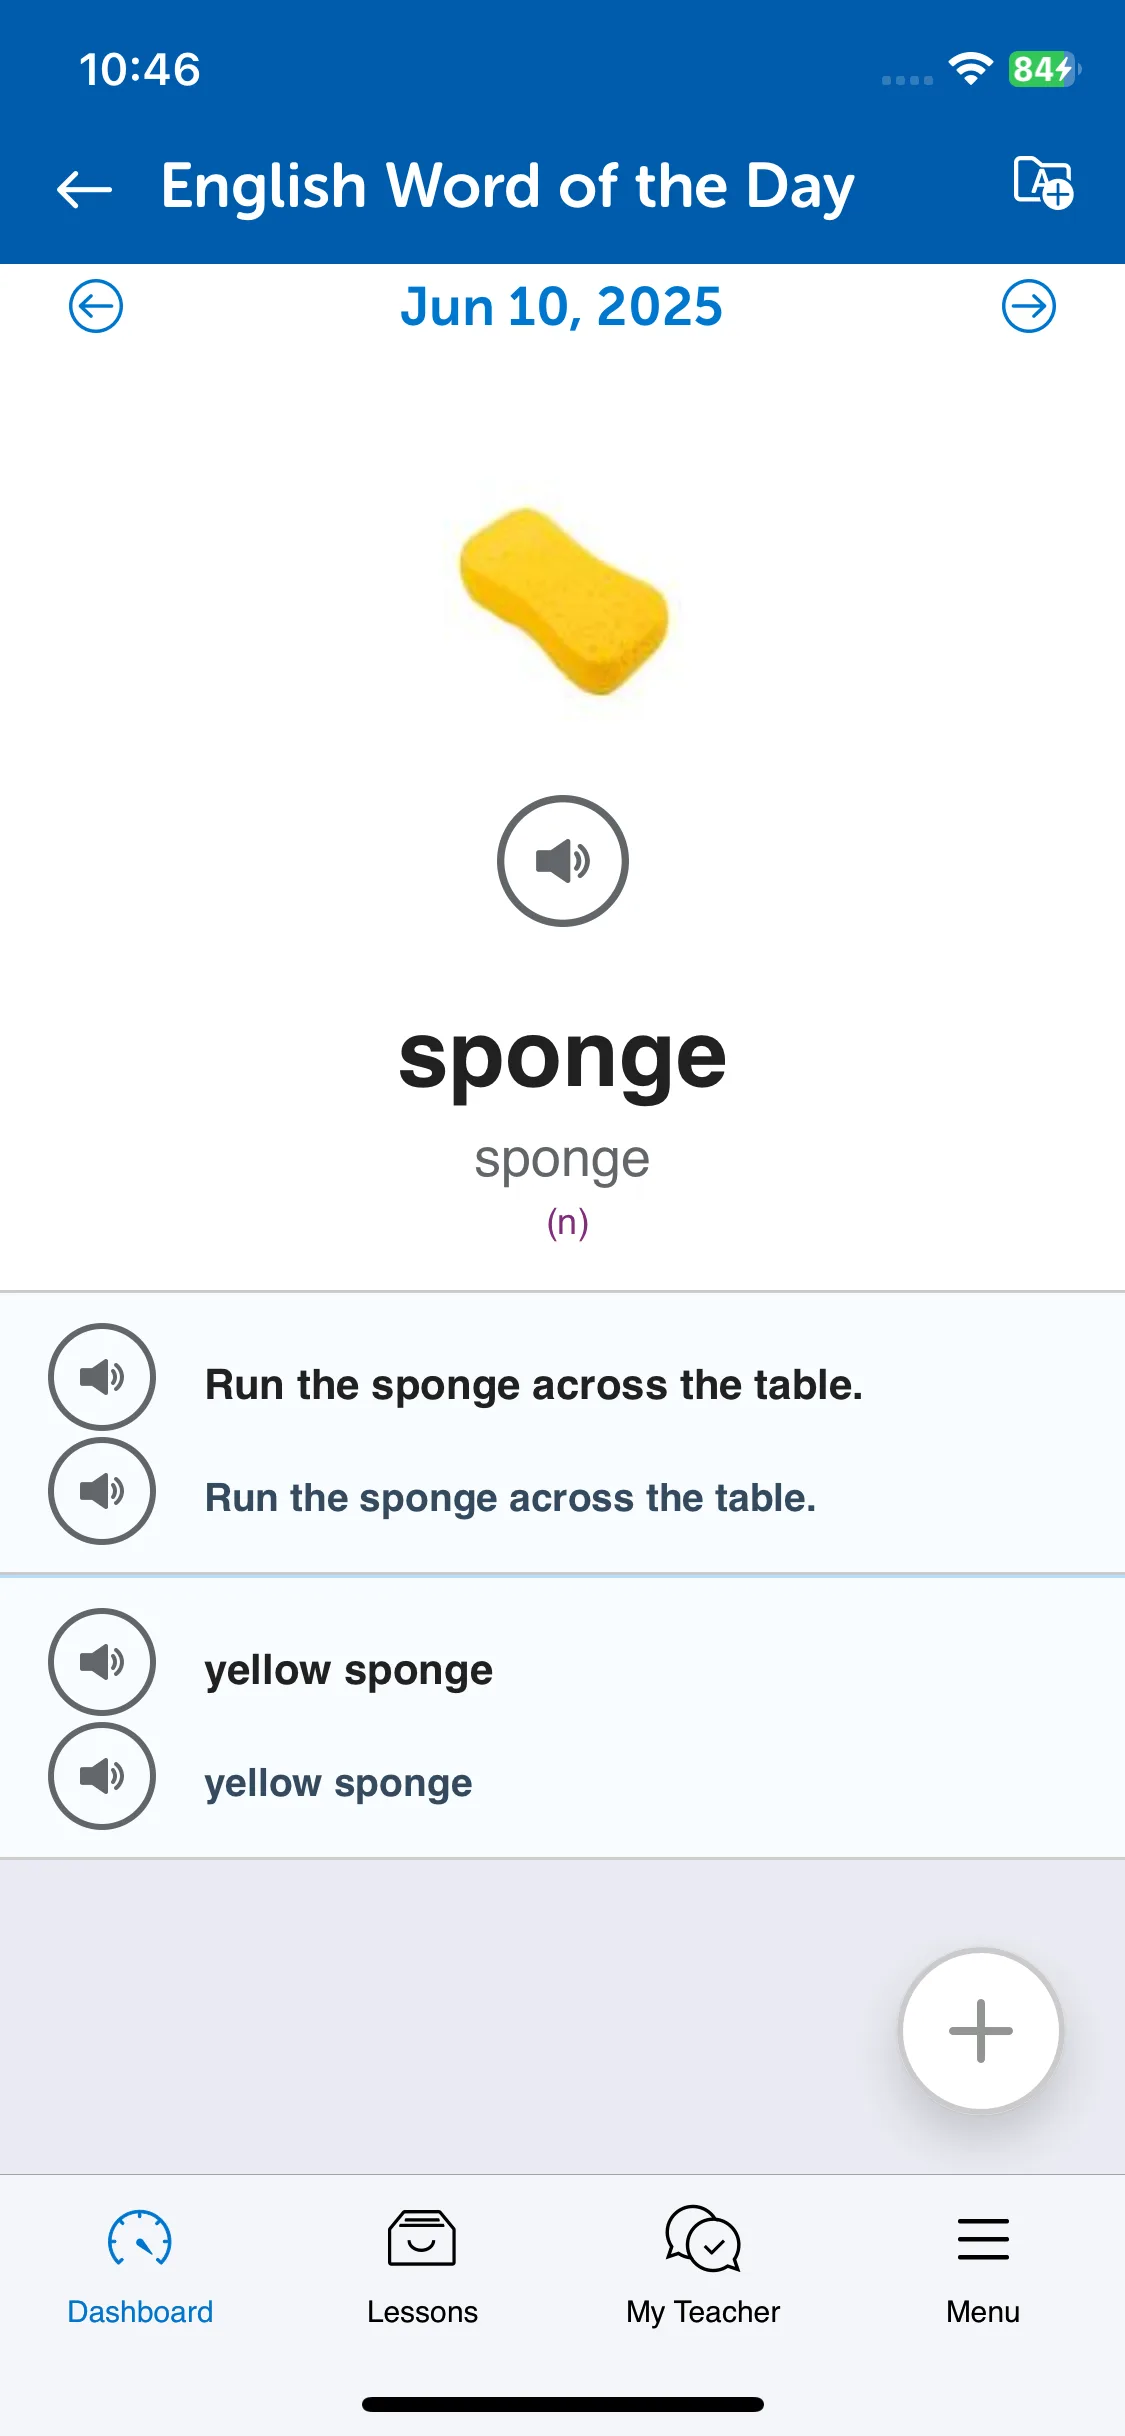1125x2436 pixels.
Task: Play first audio for 'yellow sponge'
Action: pyautogui.click(x=102, y=1662)
